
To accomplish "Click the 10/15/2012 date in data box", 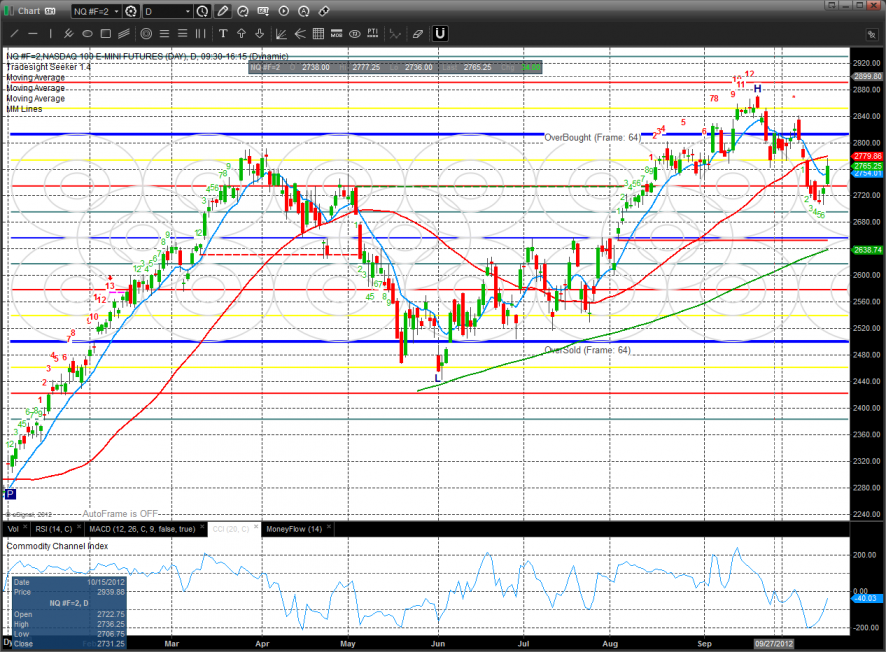I will [106, 582].
